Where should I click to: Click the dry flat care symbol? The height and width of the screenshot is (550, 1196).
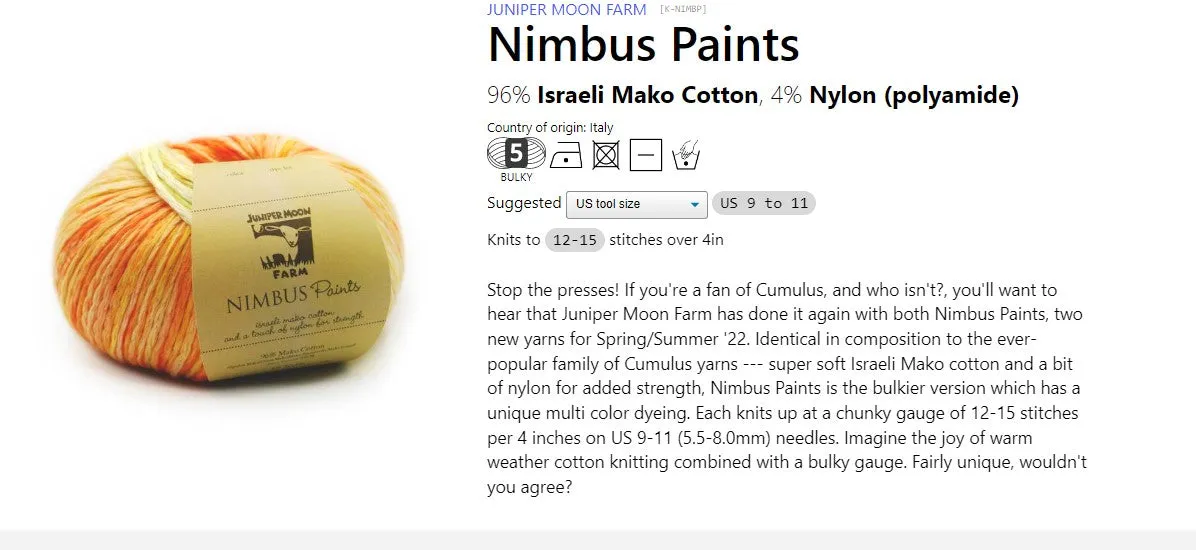pos(646,155)
